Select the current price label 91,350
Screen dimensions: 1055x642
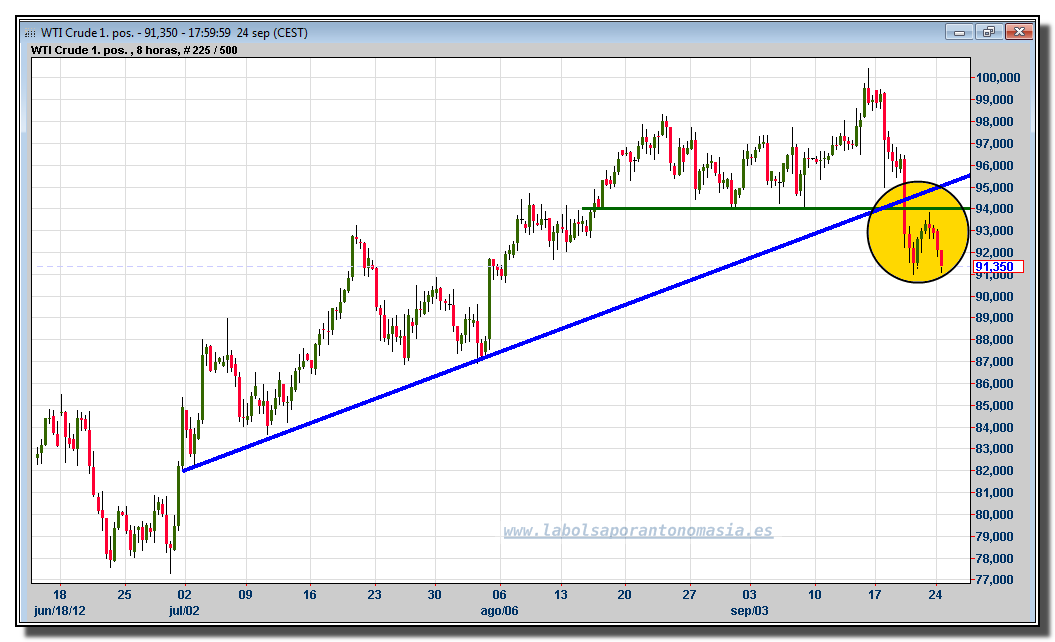[x=998, y=266]
